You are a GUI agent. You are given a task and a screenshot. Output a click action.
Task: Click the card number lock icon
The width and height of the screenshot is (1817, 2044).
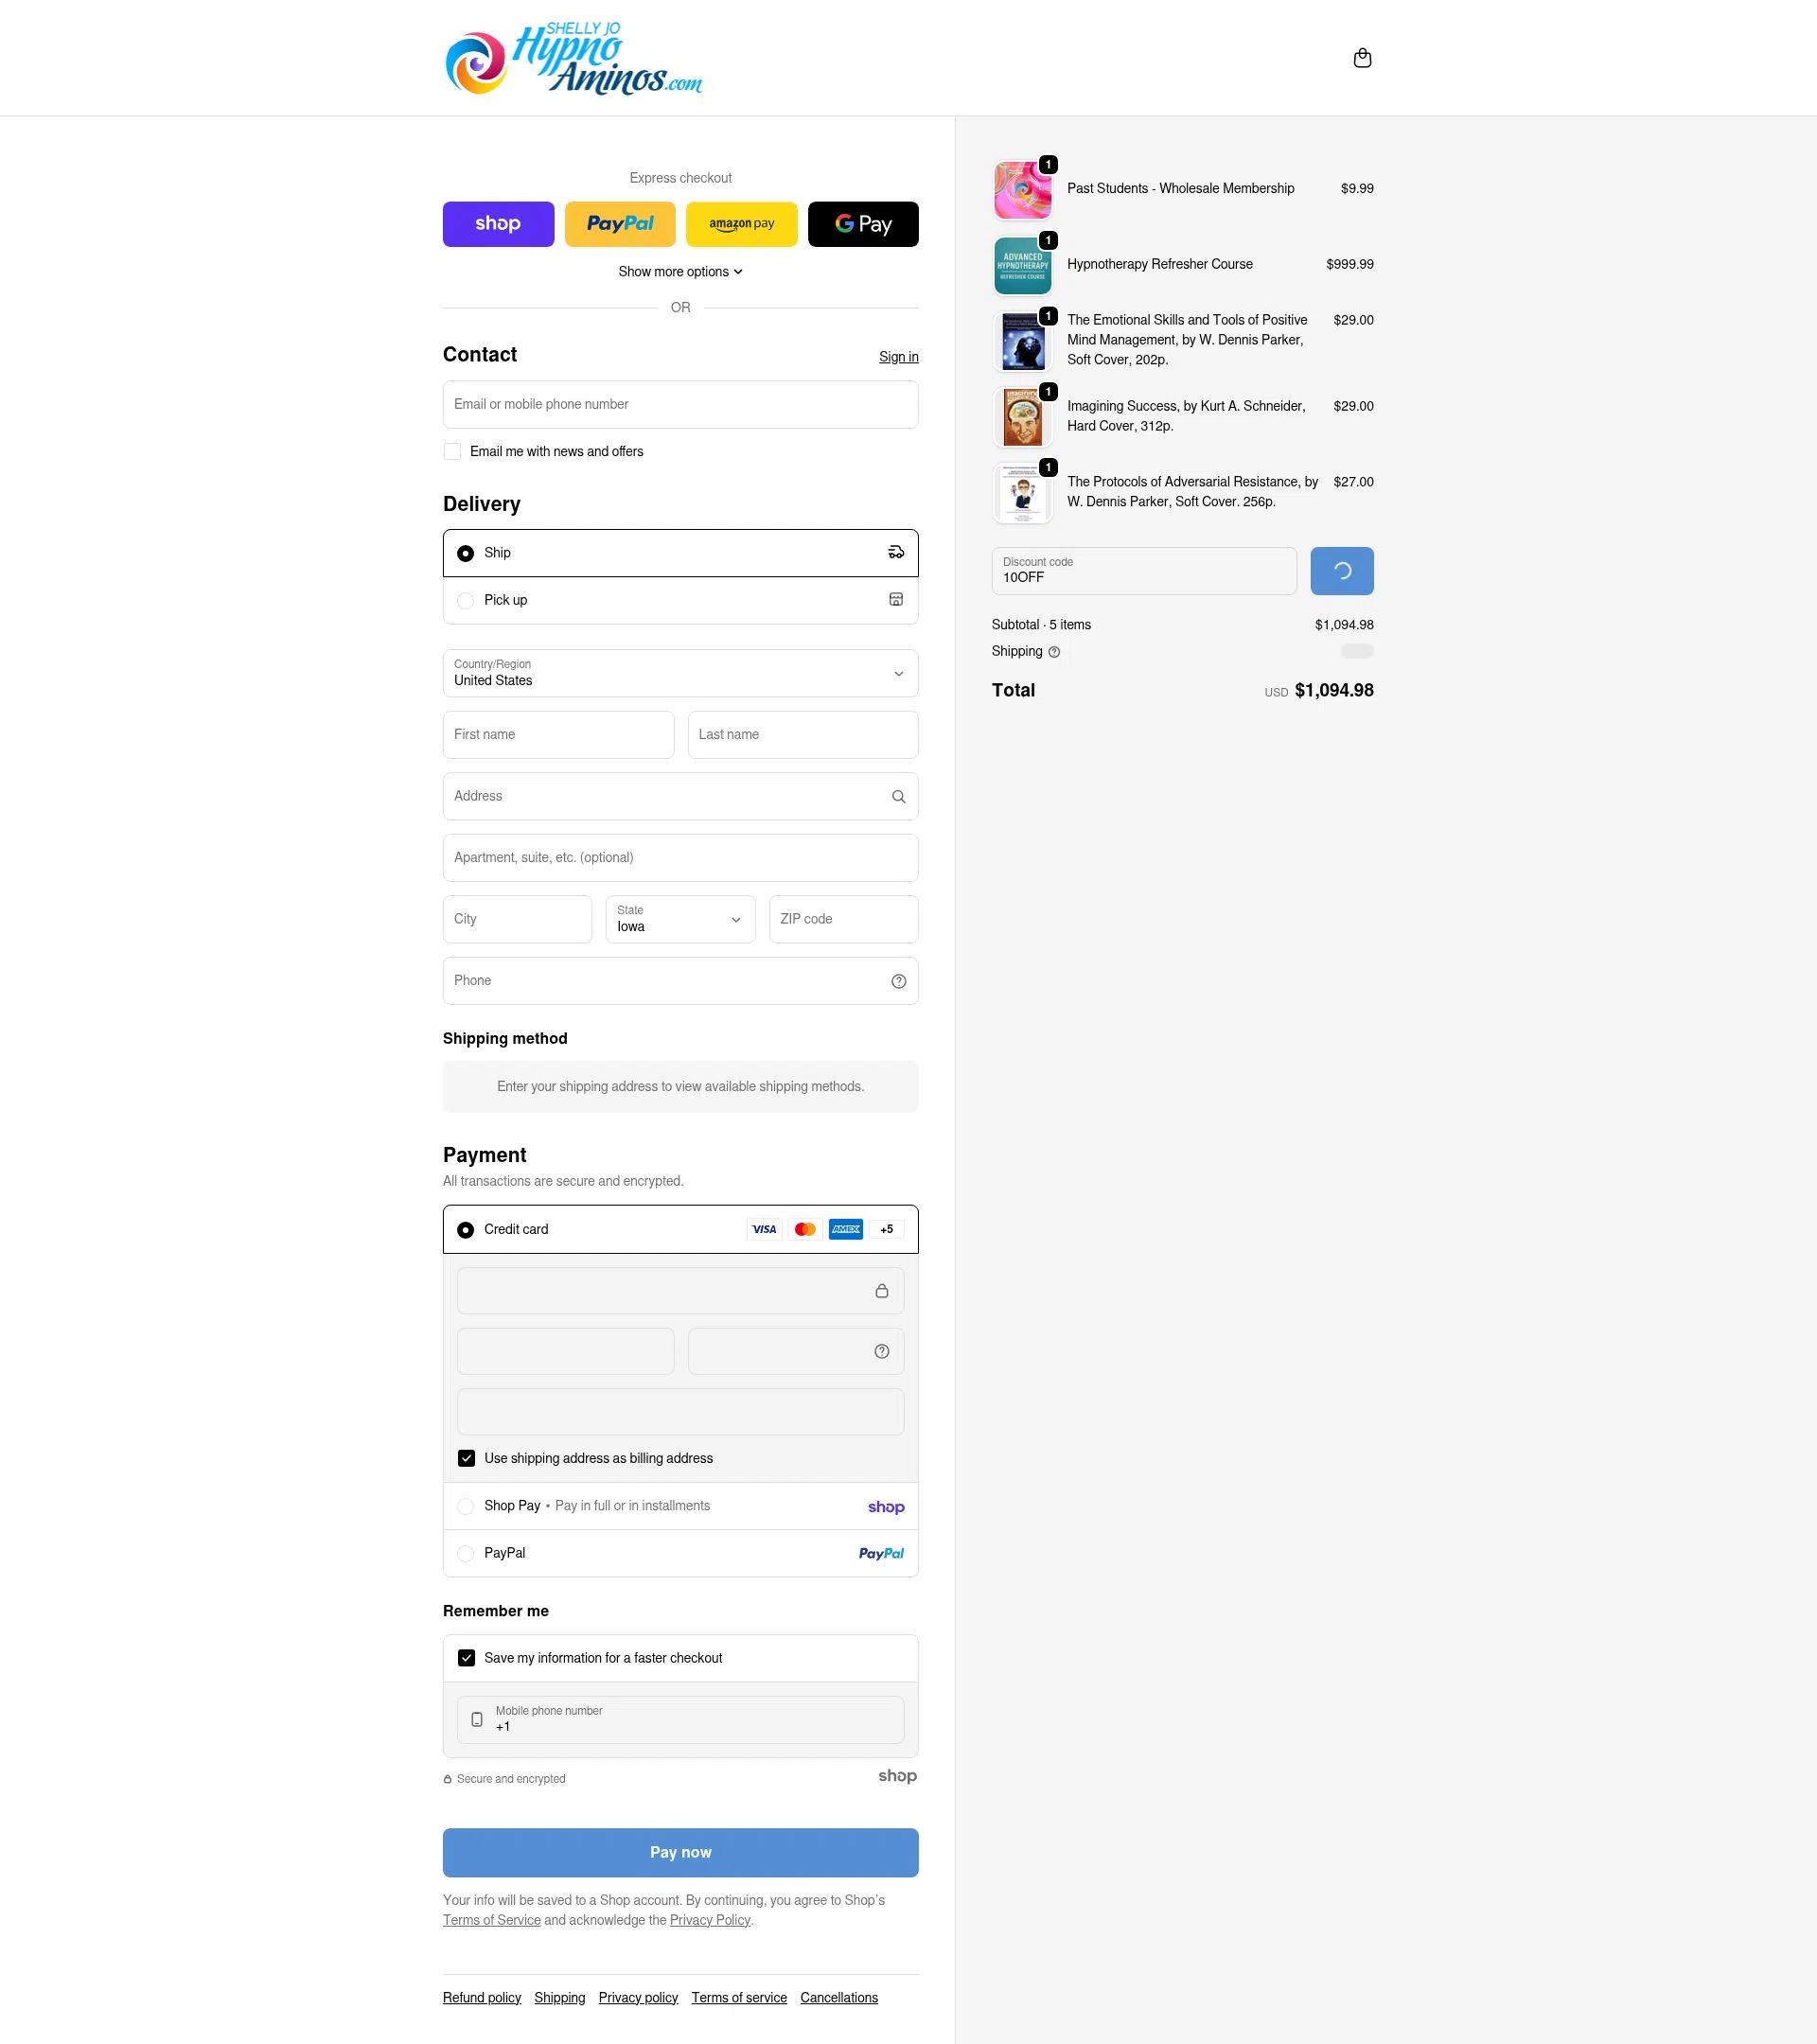881,1291
